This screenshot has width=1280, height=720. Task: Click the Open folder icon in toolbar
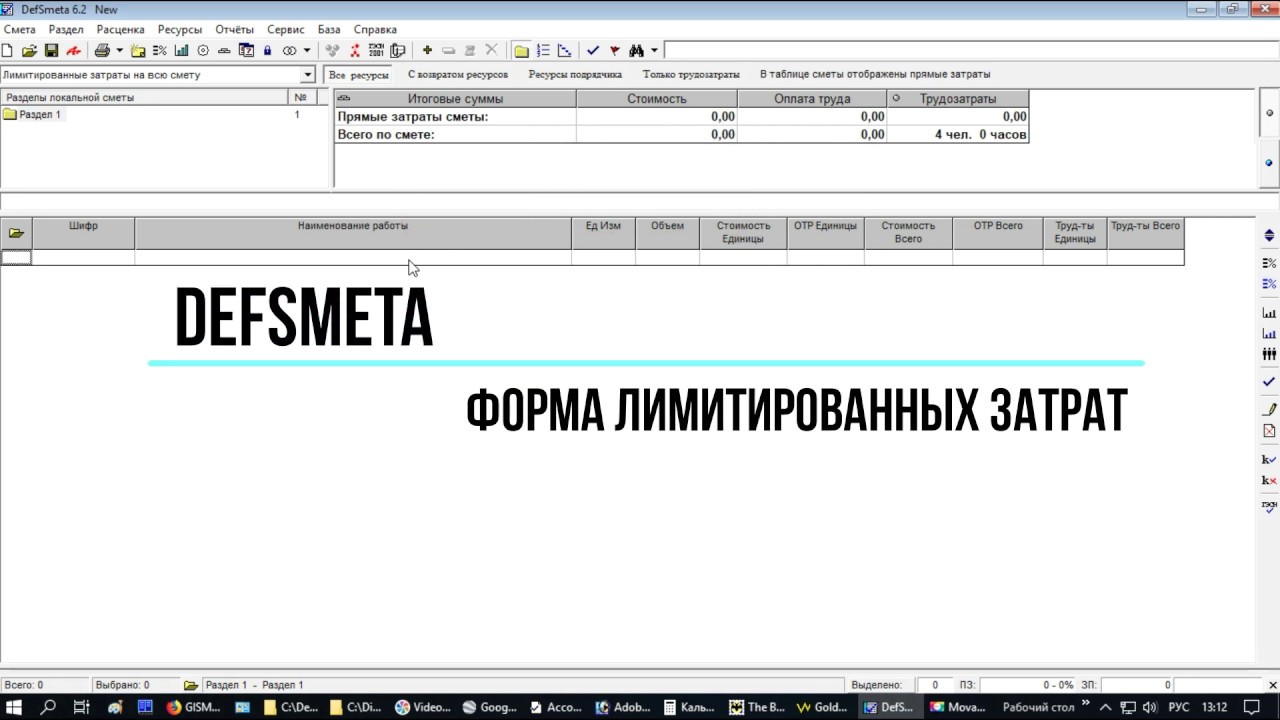coord(29,50)
